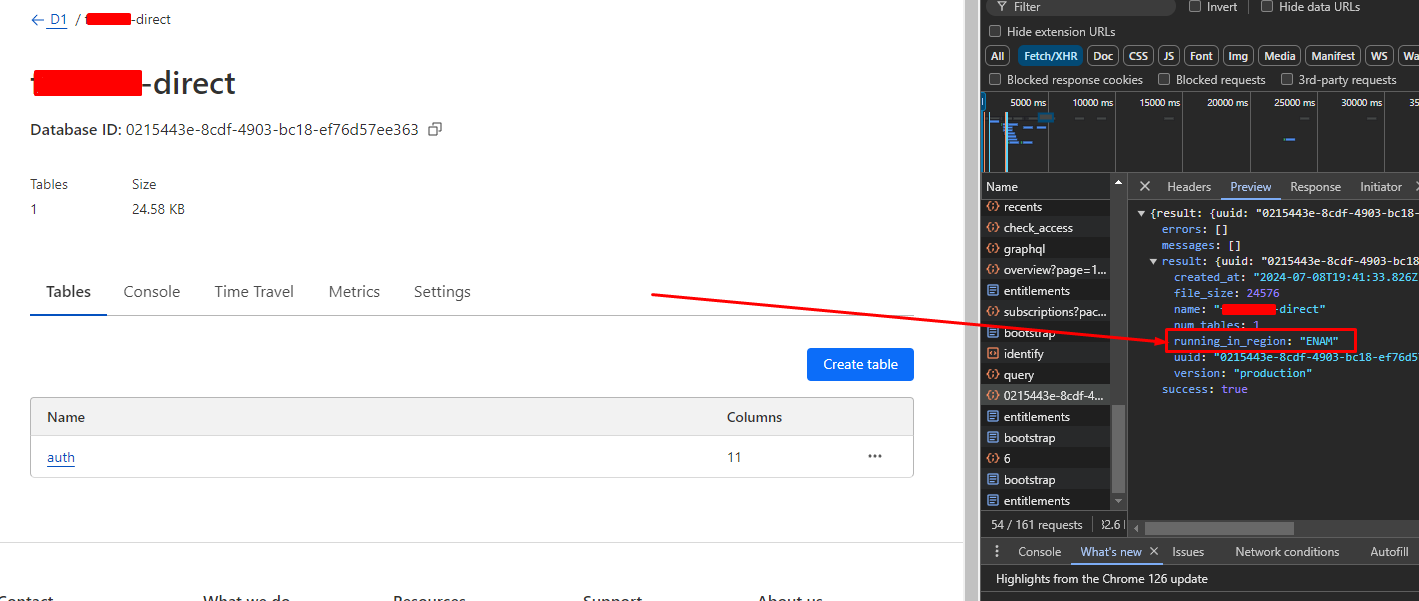Open the ellipsis menu for the auth table
This screenshot has height=601, width=1419.
click(875, 456)
